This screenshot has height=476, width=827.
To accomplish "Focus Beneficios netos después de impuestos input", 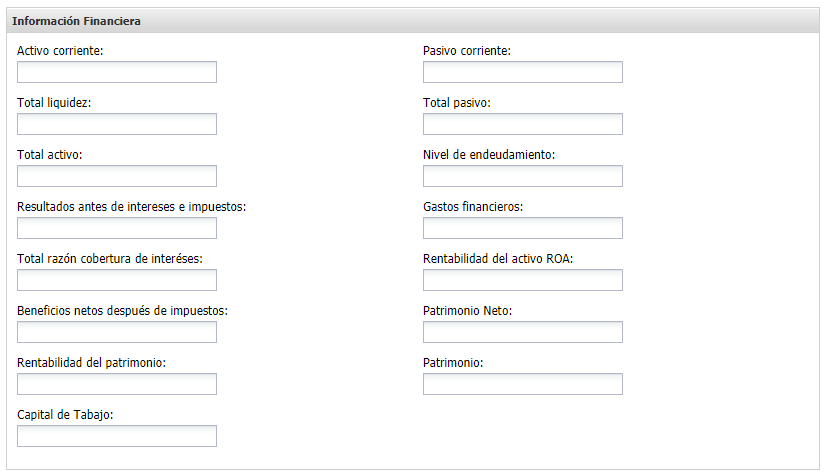I will (117, 332).
